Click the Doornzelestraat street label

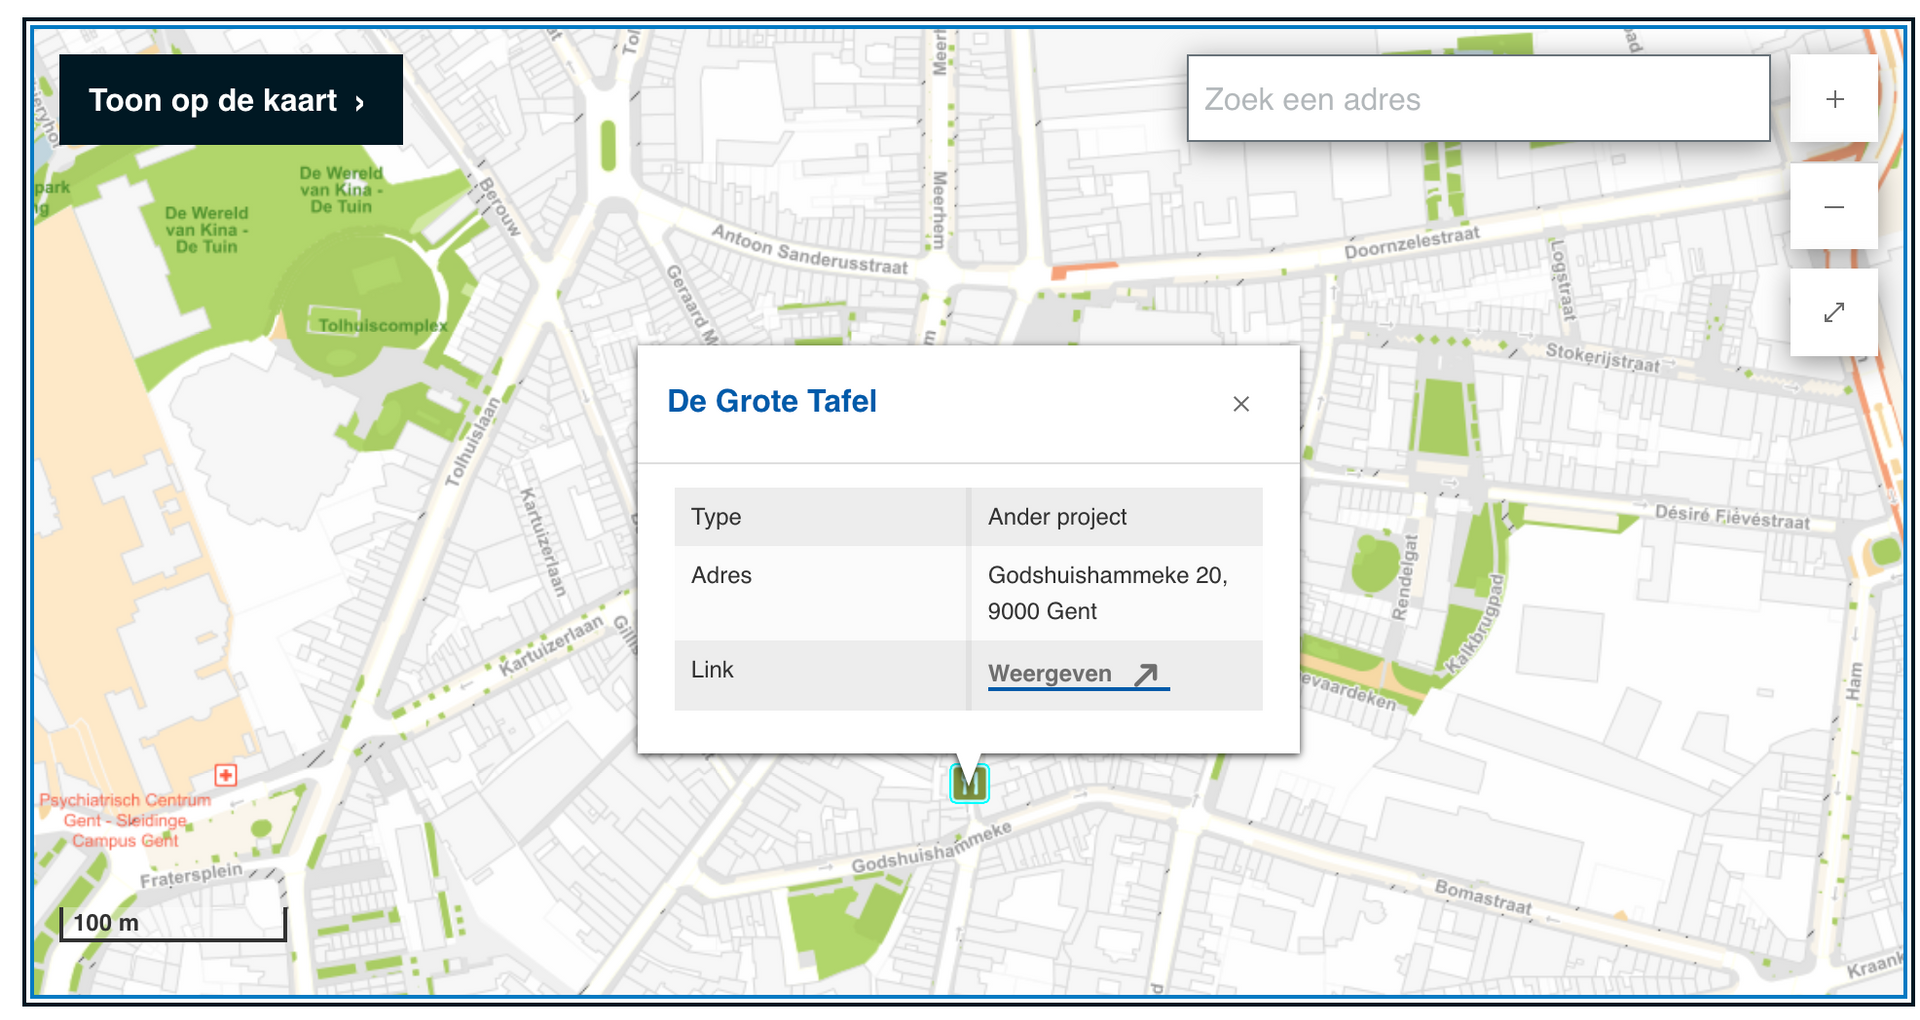(1411, 243)
